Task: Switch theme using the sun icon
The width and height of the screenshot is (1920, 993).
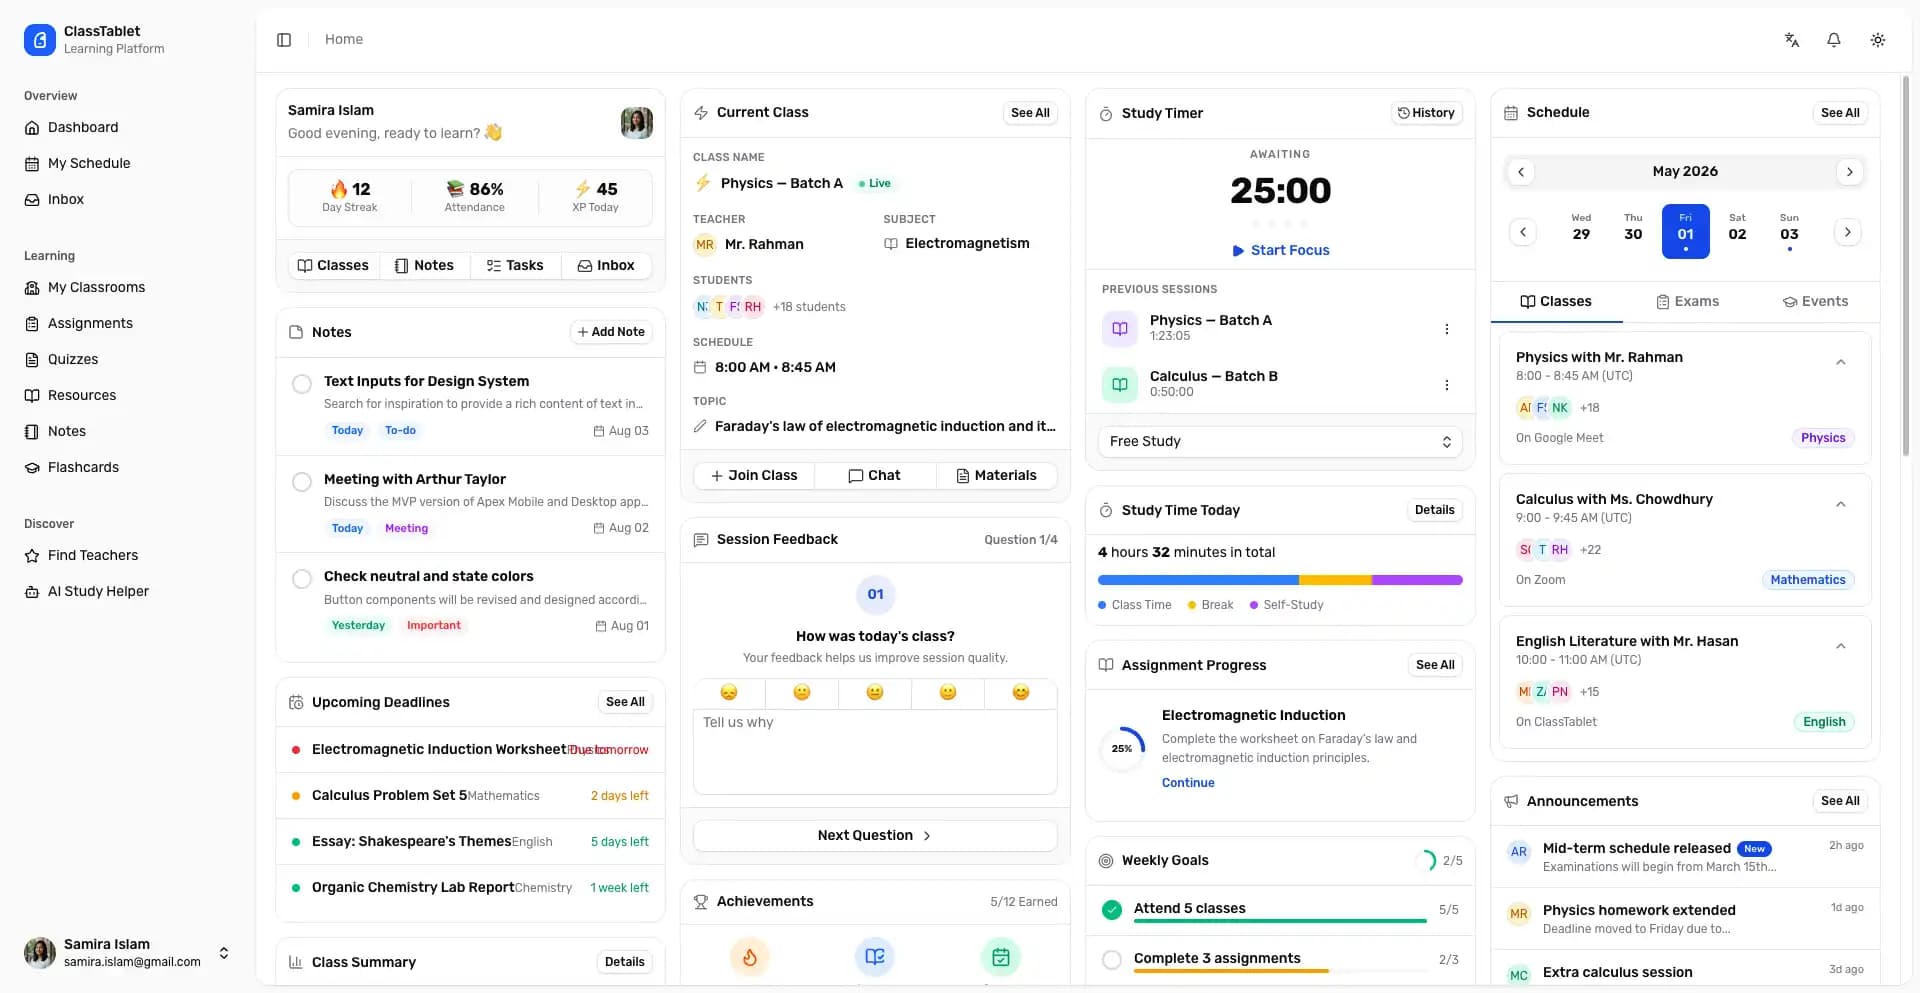Action: [x=1877, y=39]
